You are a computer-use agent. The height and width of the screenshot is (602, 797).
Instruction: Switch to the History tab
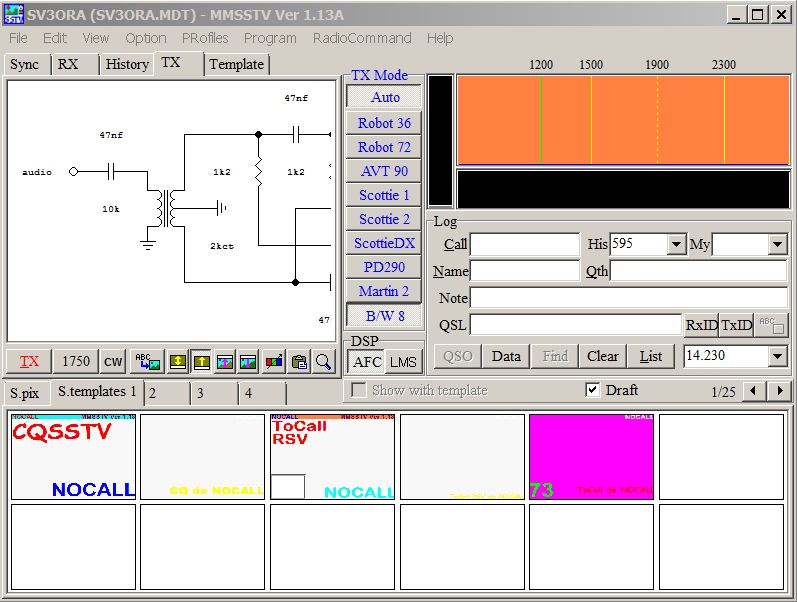(127, 65)
